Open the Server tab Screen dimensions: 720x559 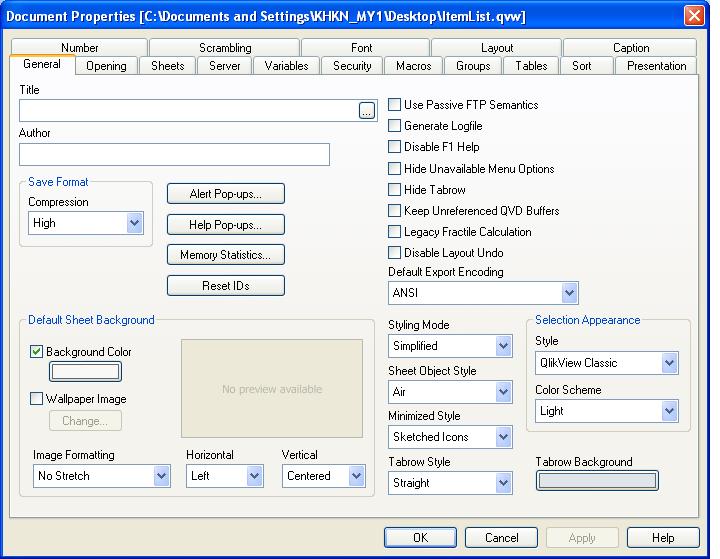coord(225,66)
